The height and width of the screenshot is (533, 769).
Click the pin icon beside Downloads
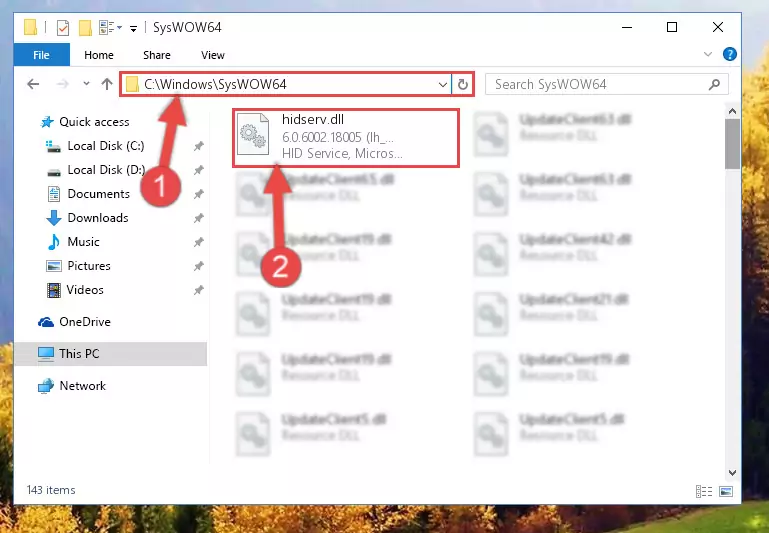click(x=198, y=218)
